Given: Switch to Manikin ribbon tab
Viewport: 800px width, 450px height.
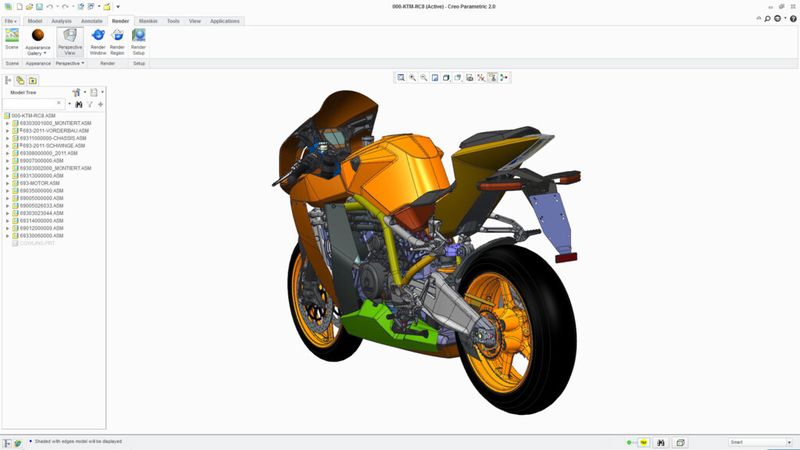Looking at the screenshot, I should [x=148, y=21].
